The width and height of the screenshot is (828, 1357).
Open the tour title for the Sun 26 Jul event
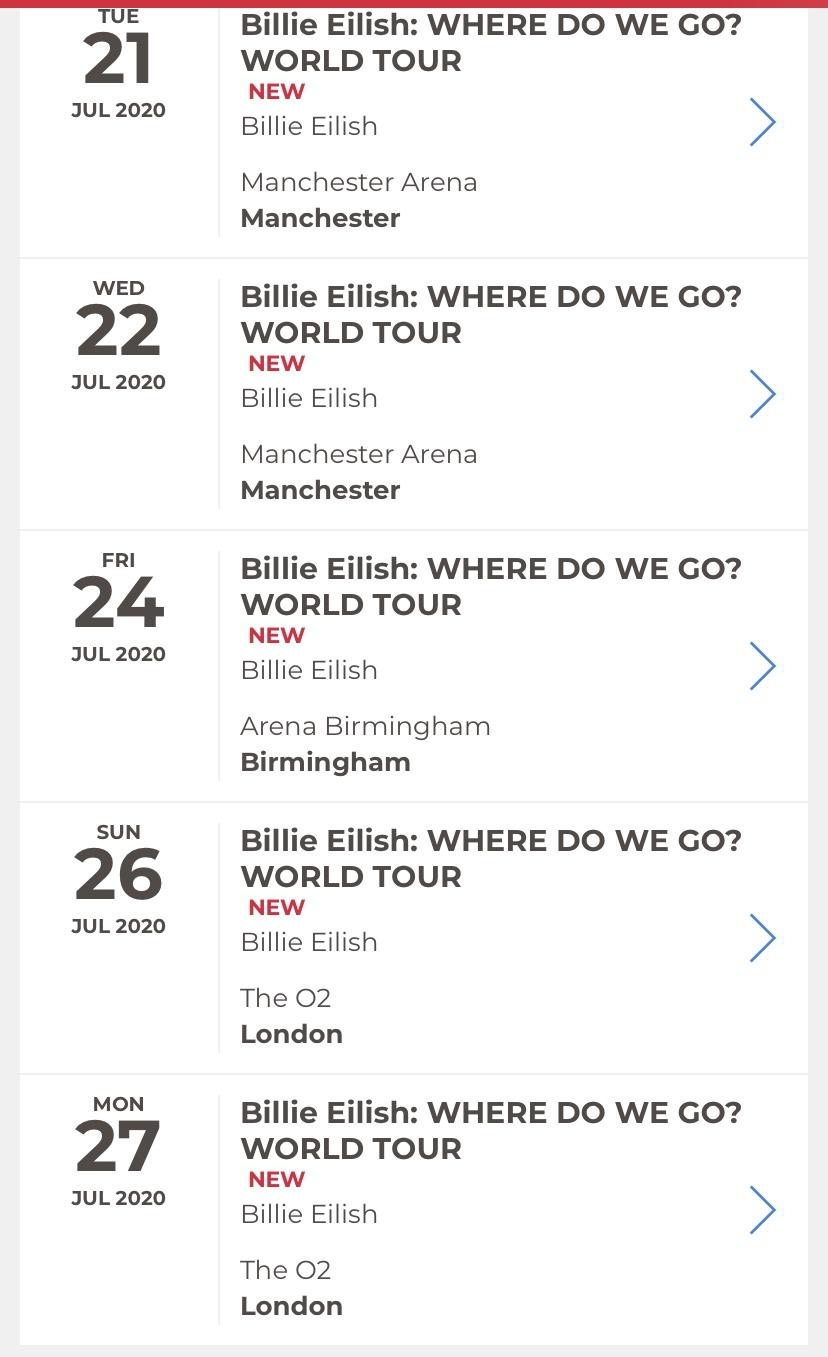point(491,858)
